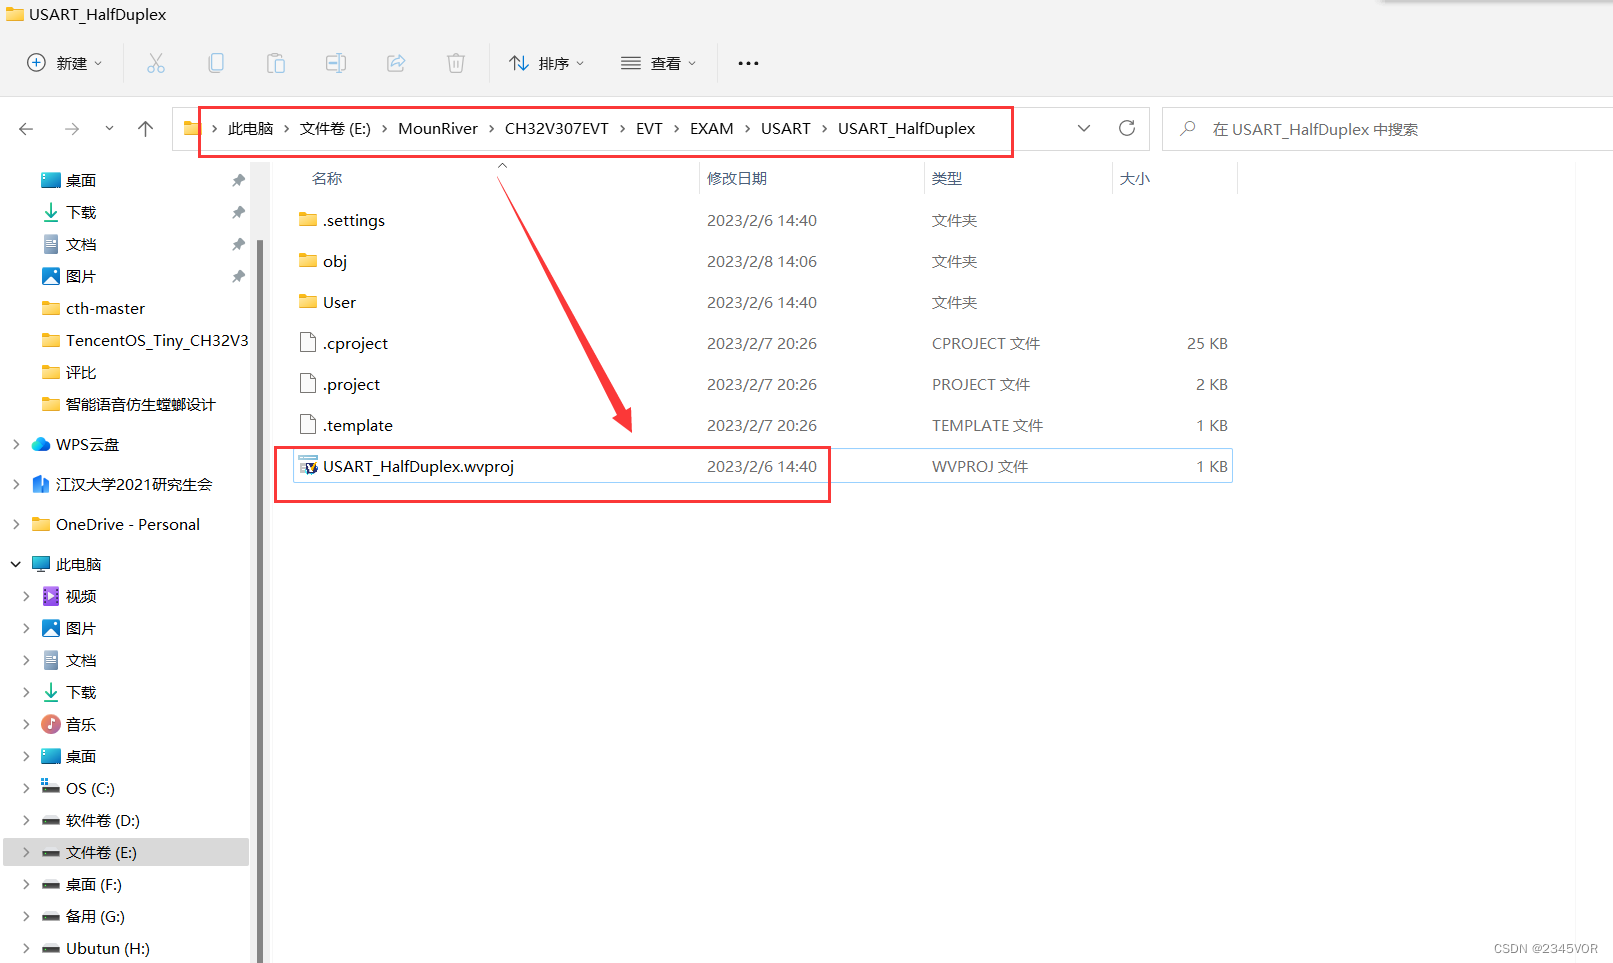Click the Paste clipboard icon in toolbar
This screenshot has height=963, width=1613.
pyautogui.click(x=276, y=63)
